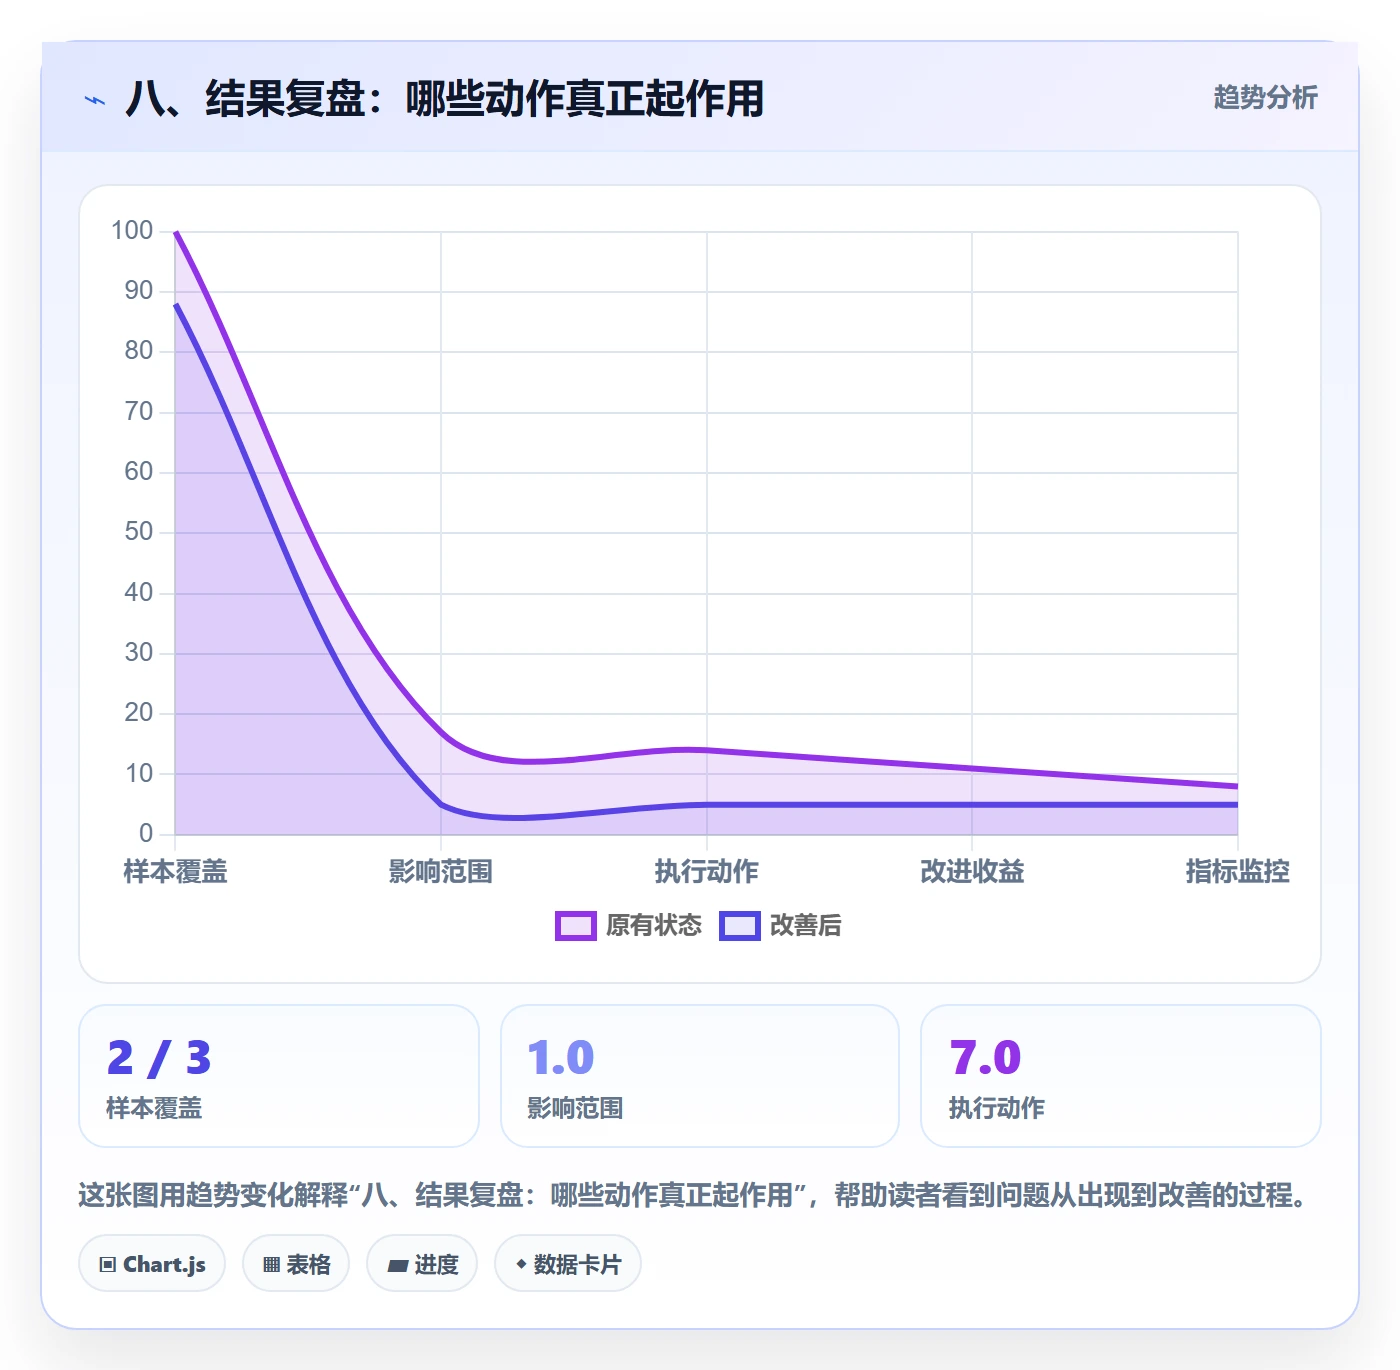Click the 趋势分析 label in the header

(x=1265, y=98)
